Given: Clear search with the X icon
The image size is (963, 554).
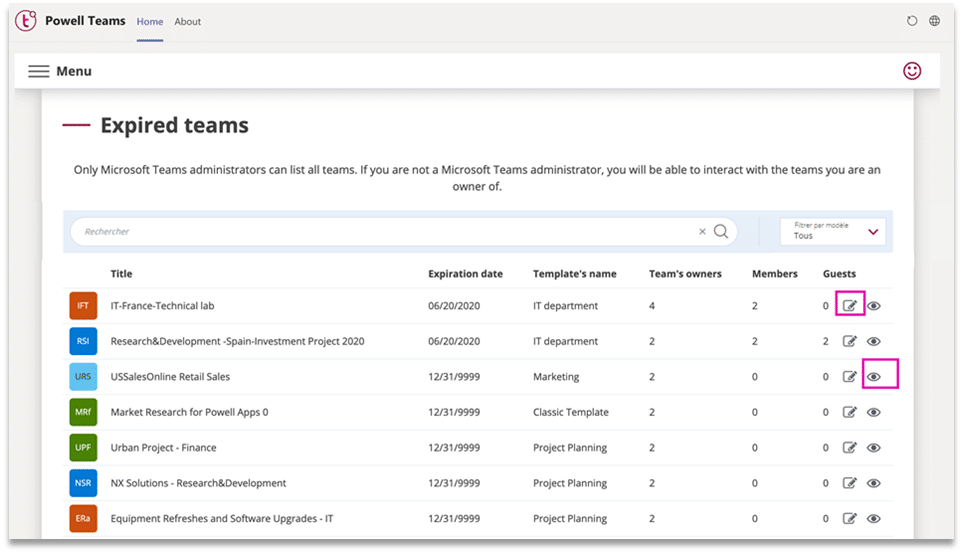Looking at the screenshot, I should (x=702, y=232).
